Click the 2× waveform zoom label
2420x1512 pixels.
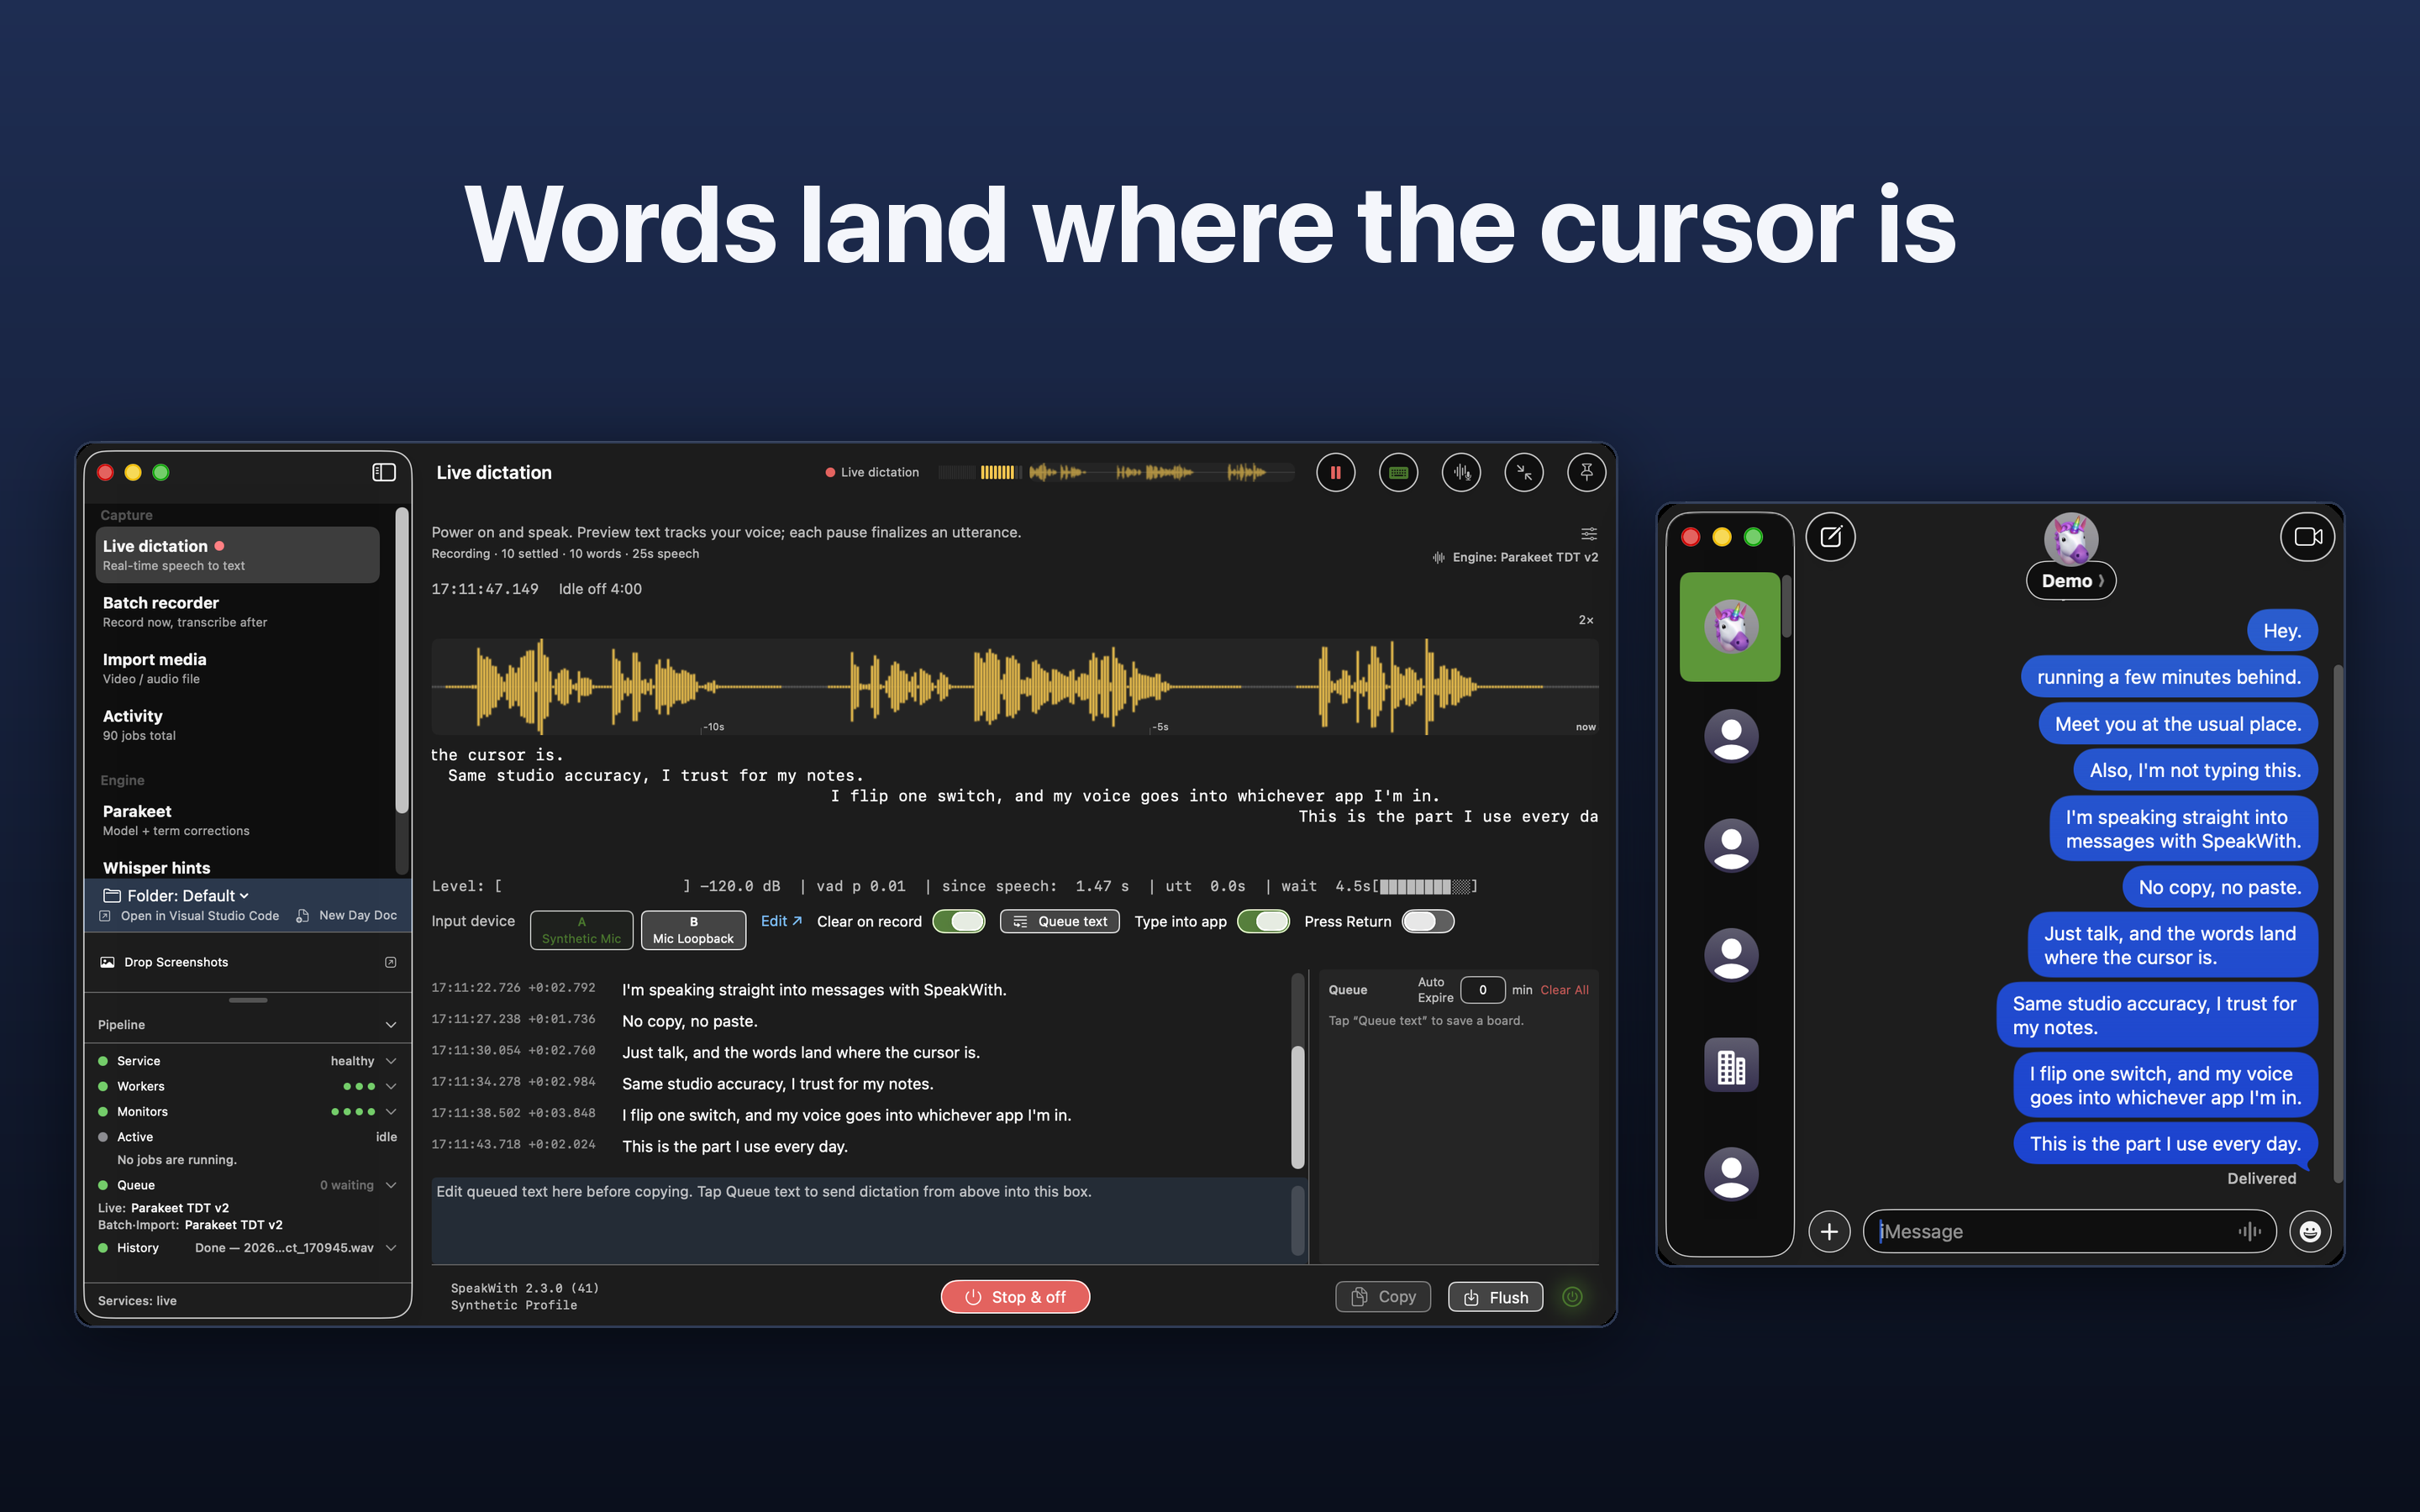pyautogui.click(x=1586, y=620)
